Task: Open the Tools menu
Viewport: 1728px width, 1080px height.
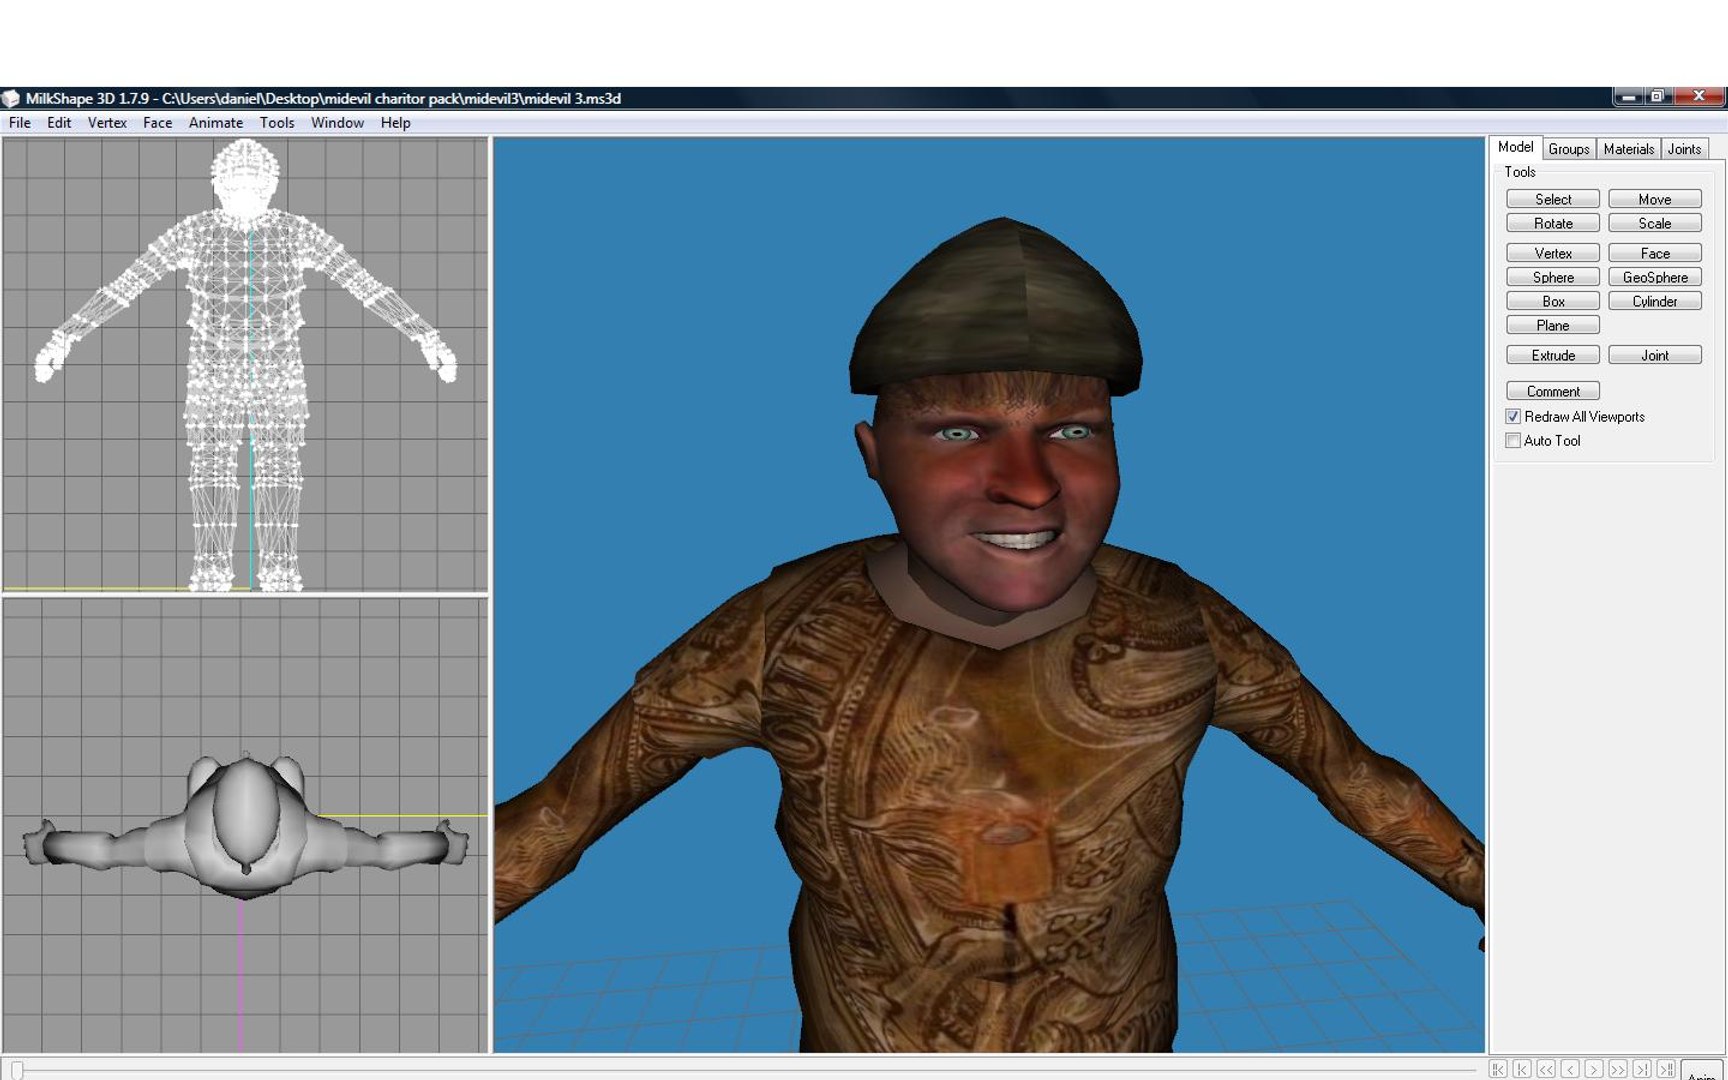Action: click(277, 122)
